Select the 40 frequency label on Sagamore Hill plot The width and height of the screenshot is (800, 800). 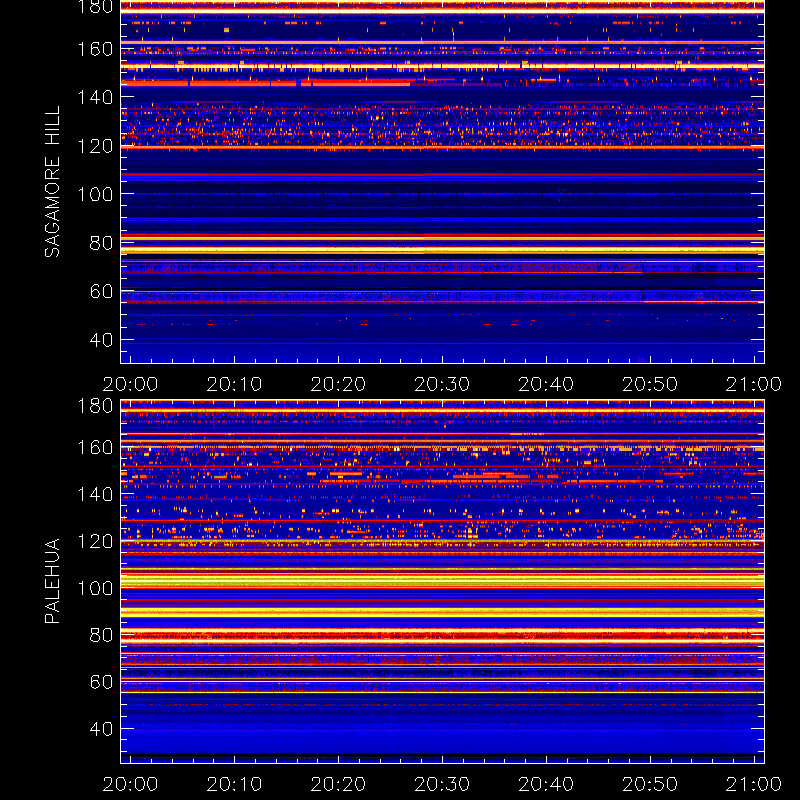click(x=101, y=340)
